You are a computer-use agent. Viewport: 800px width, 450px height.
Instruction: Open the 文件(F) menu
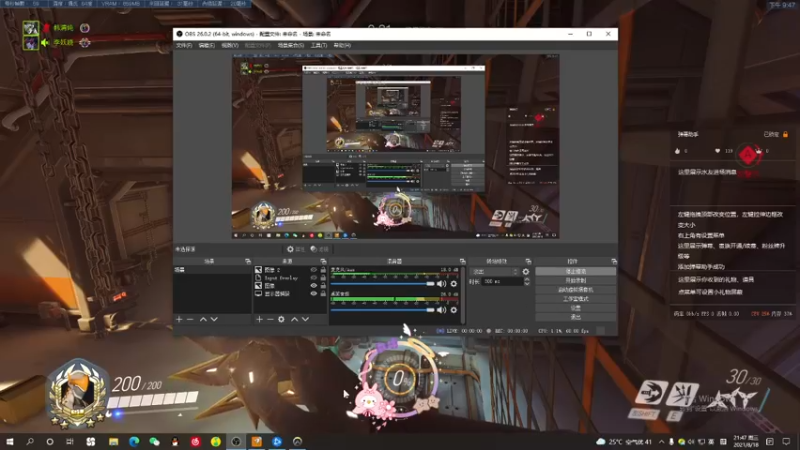[184, 45]
